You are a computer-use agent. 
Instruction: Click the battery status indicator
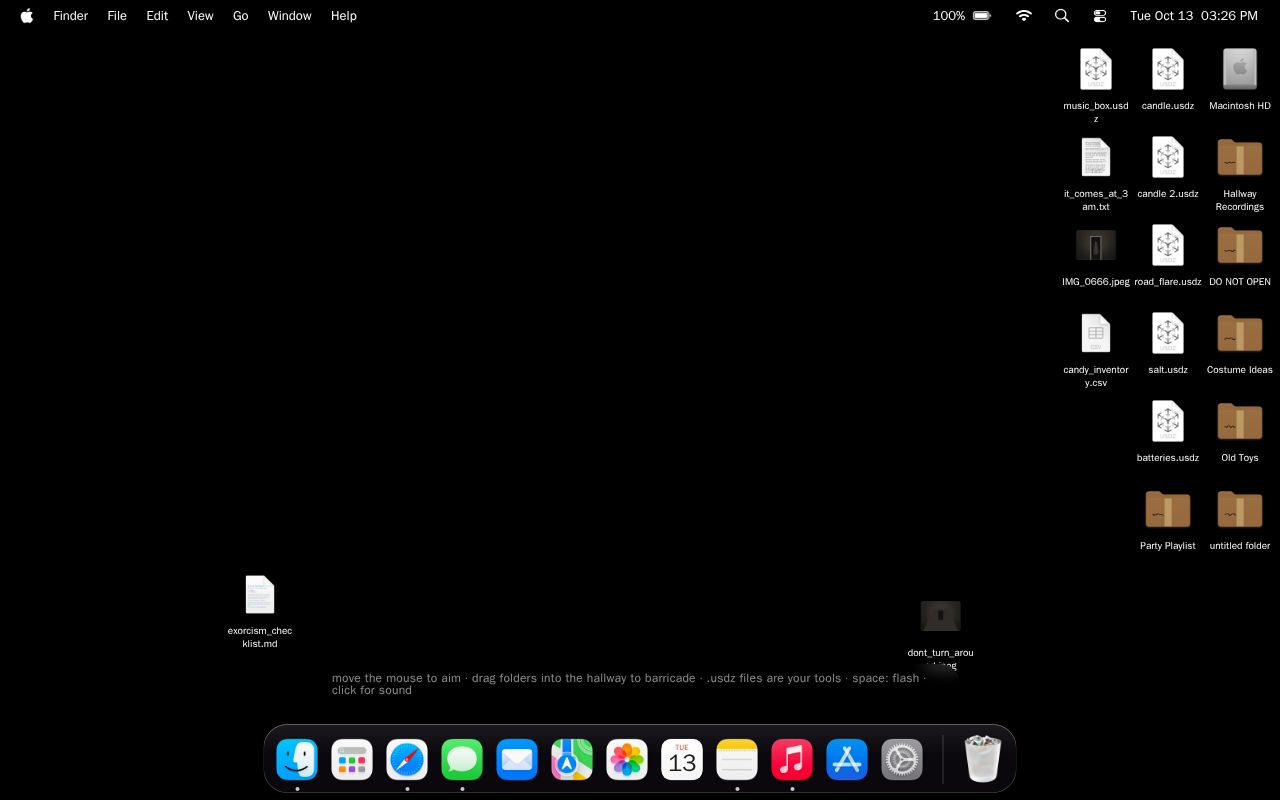click(x=962, y=16)
